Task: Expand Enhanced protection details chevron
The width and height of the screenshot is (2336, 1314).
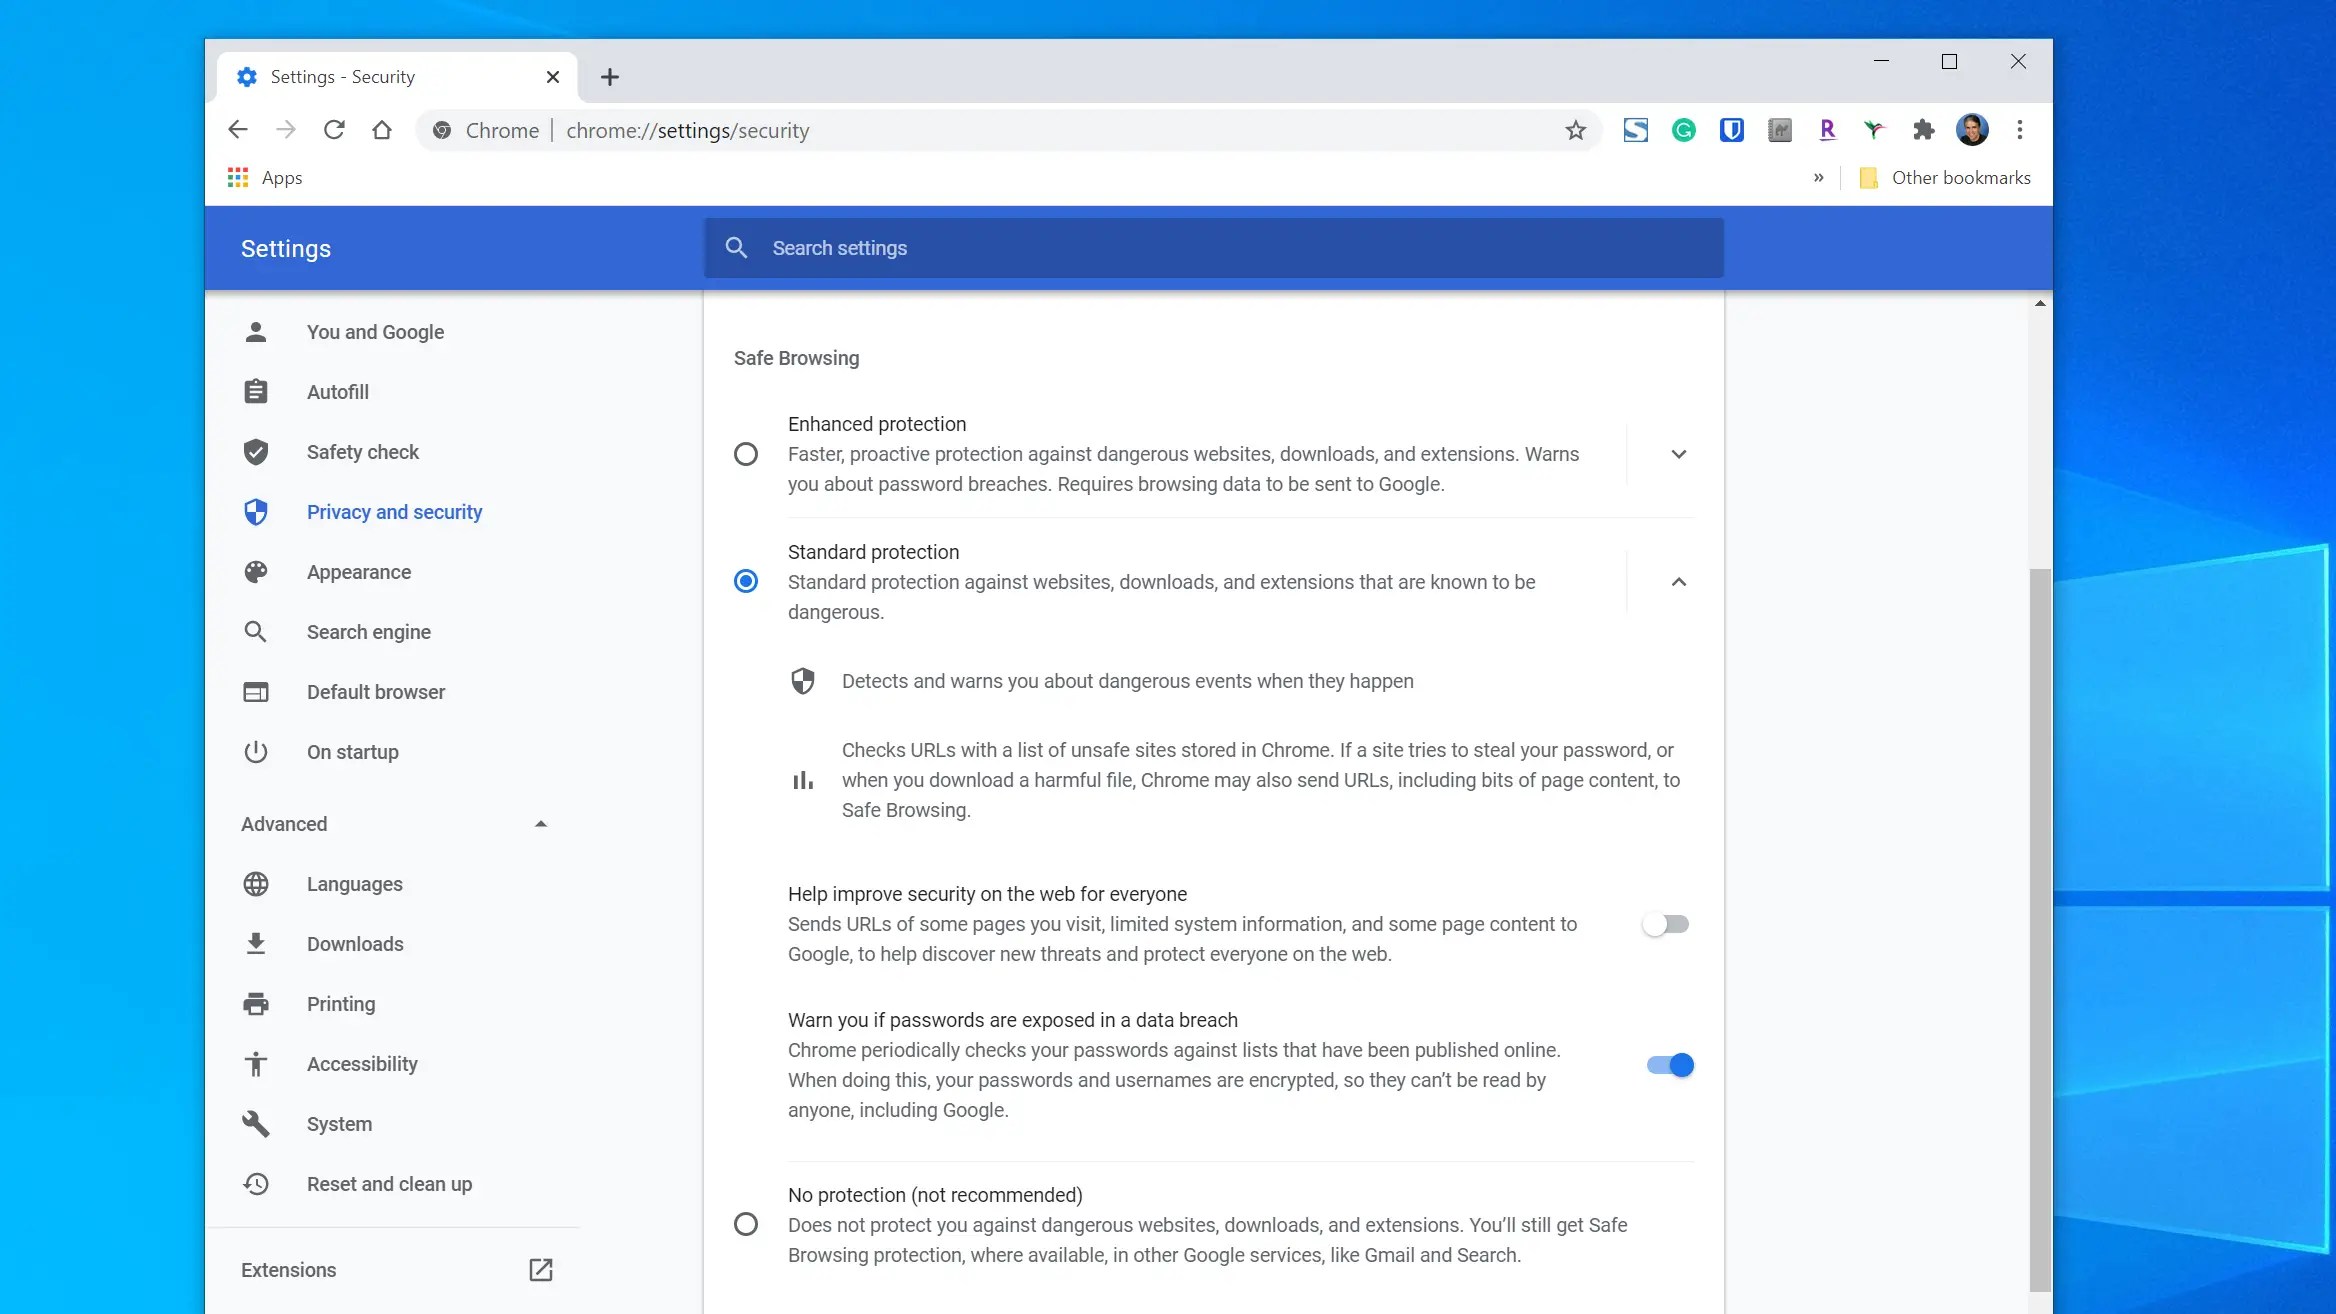Action: tap(1679, 454)
